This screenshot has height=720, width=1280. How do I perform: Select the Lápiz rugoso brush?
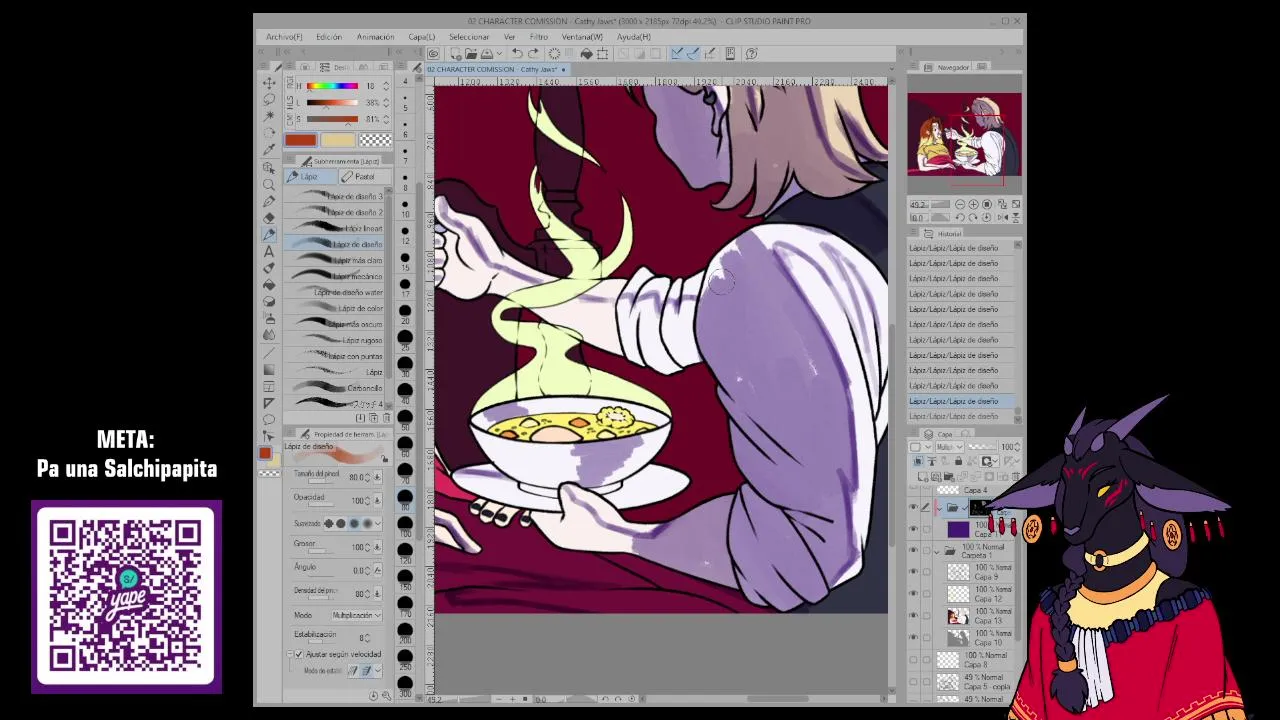coord(336,340)
